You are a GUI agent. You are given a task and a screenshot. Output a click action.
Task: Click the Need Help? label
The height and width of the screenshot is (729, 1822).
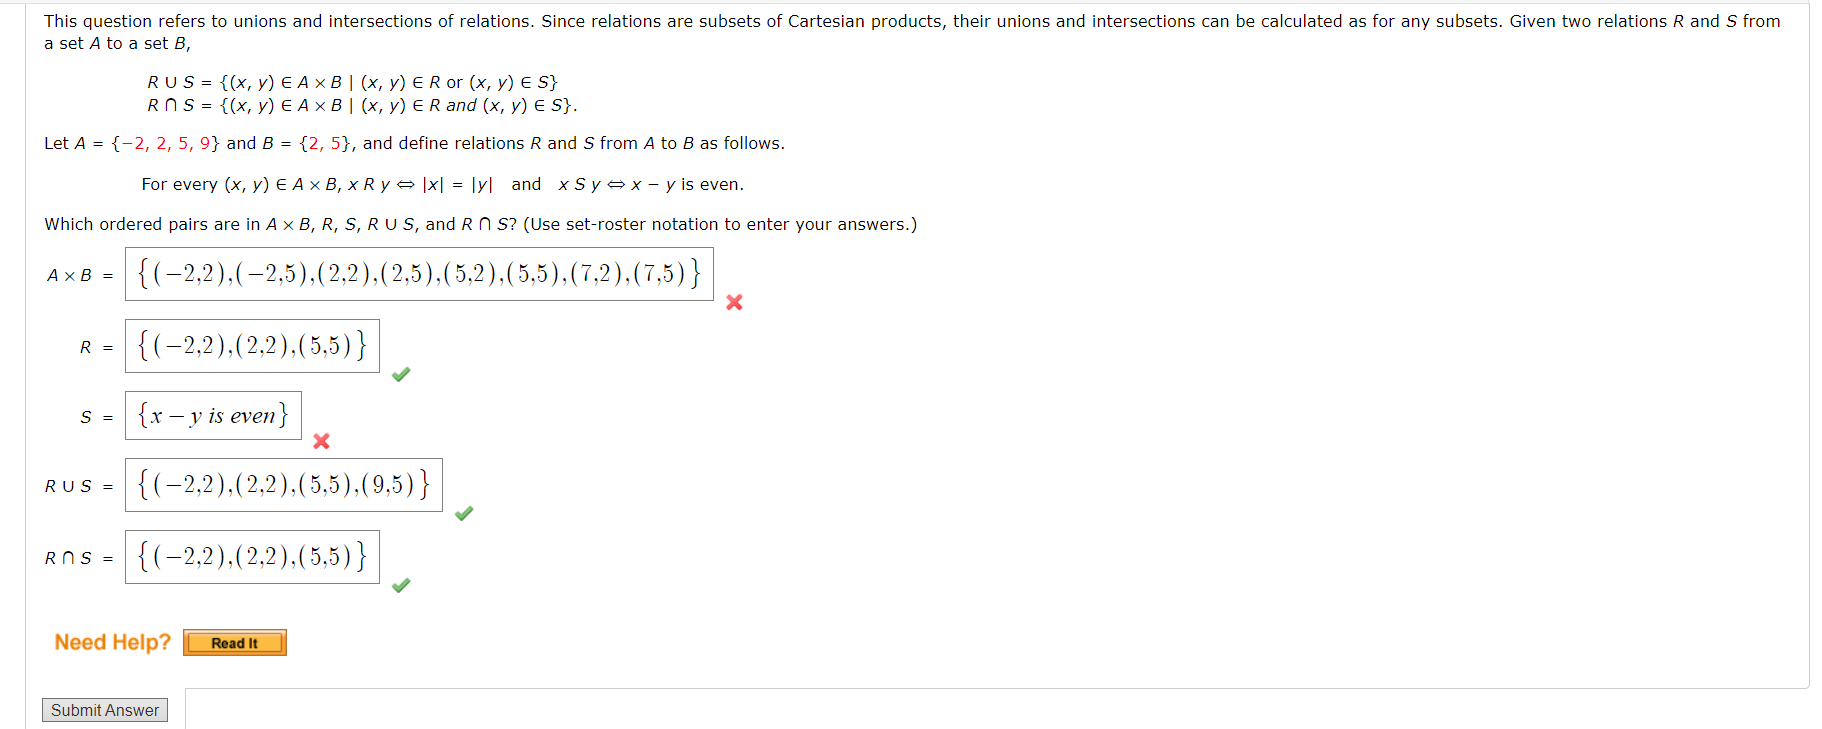coord(111,642)
